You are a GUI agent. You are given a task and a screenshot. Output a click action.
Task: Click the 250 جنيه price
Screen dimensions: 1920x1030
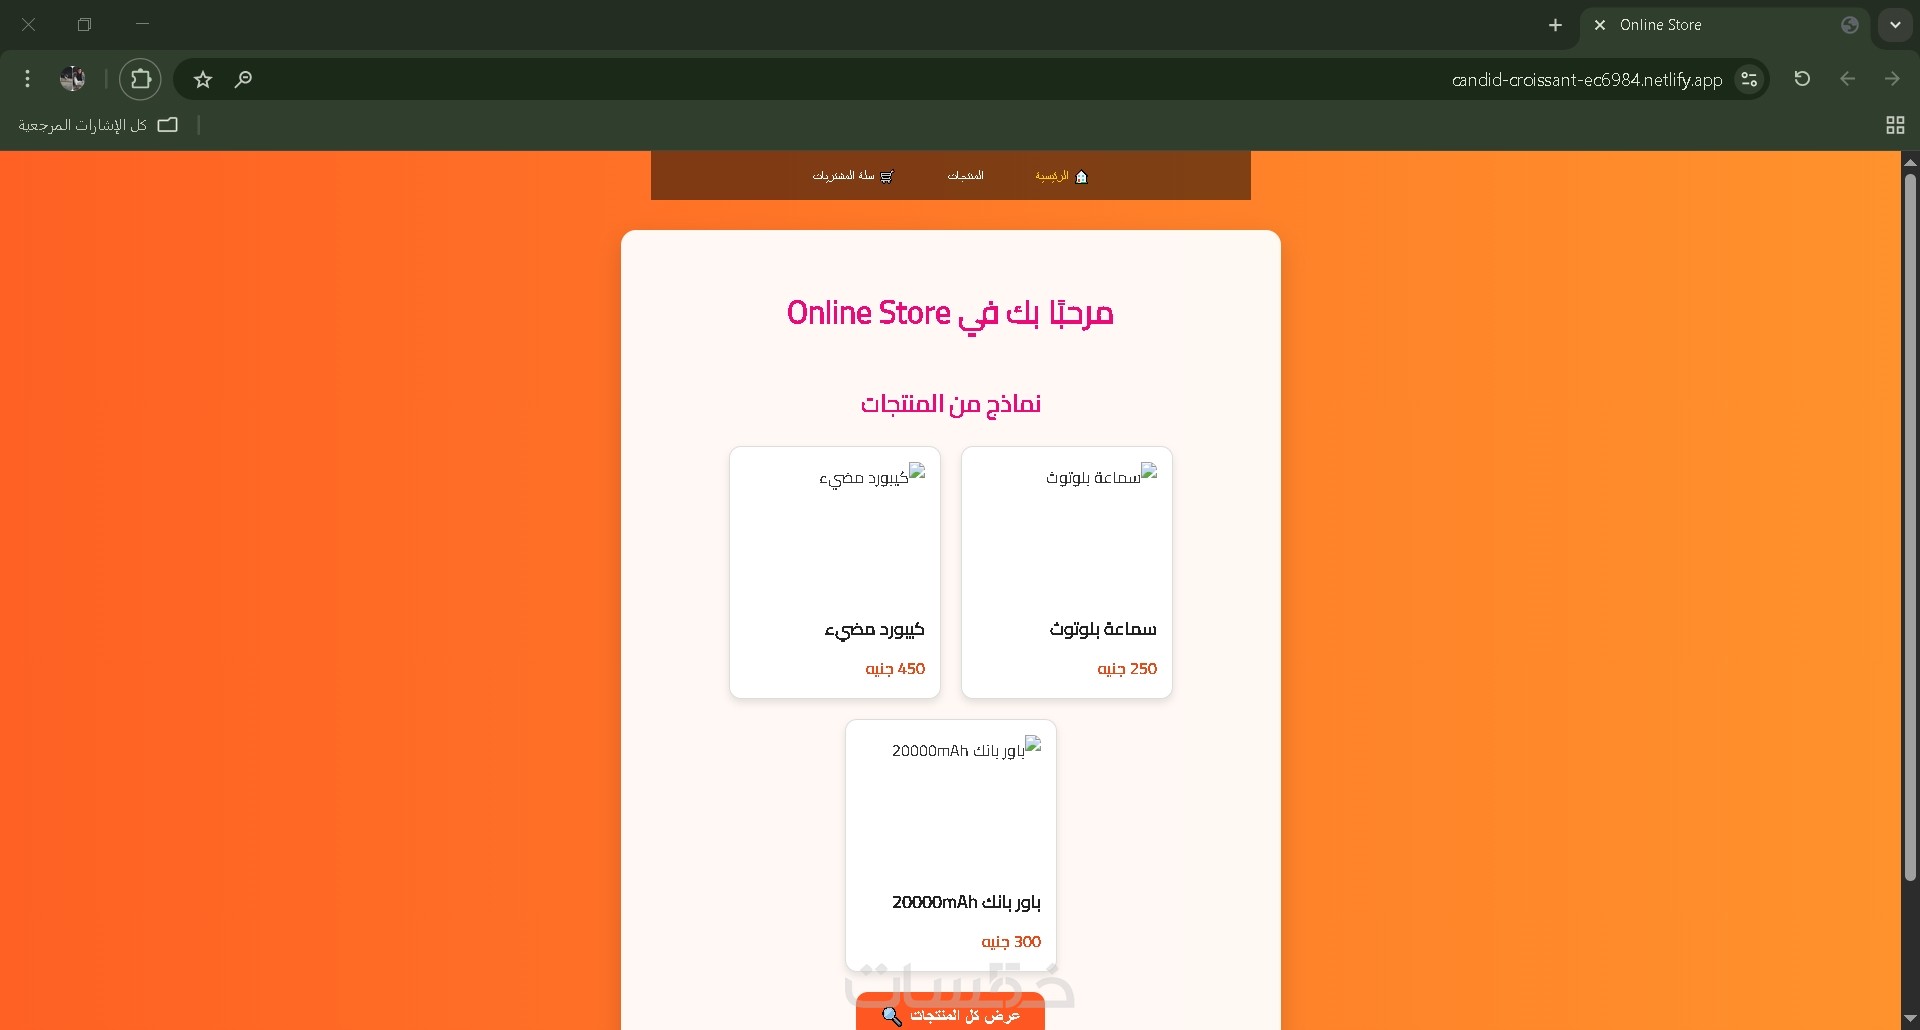[x=1127, y=669]
